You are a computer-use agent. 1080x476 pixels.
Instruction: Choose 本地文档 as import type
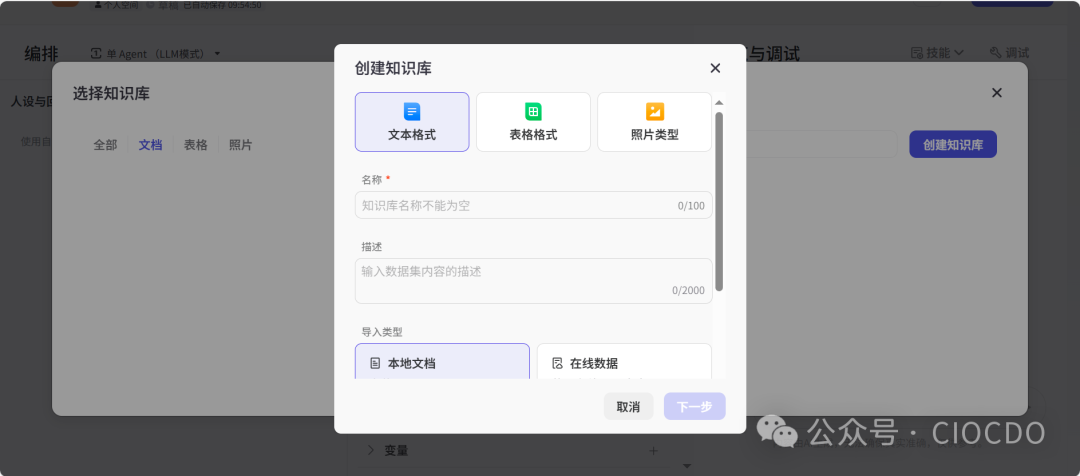click(x=442, y=362)
